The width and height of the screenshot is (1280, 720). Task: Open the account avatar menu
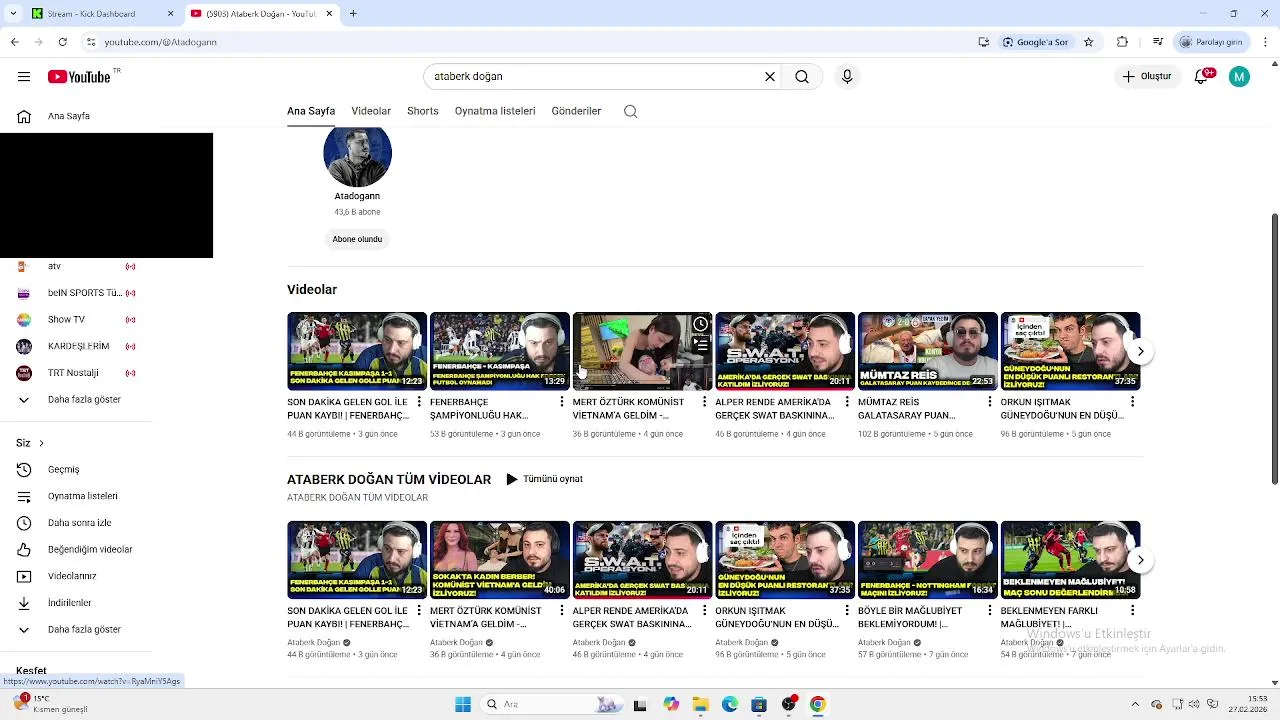(1239, 77)
